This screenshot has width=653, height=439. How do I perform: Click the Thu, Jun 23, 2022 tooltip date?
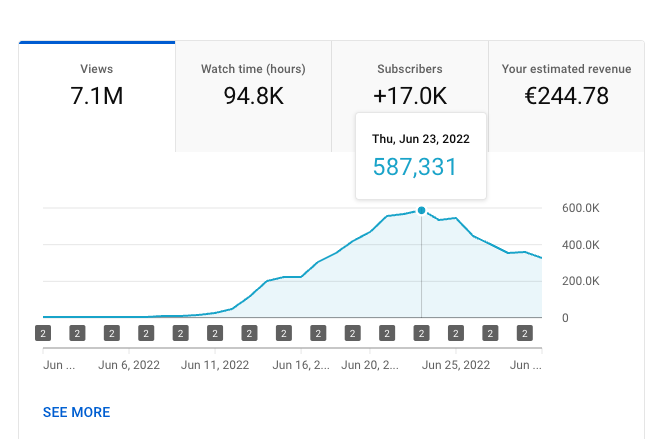pyautogui.click(x=421, y=139)
